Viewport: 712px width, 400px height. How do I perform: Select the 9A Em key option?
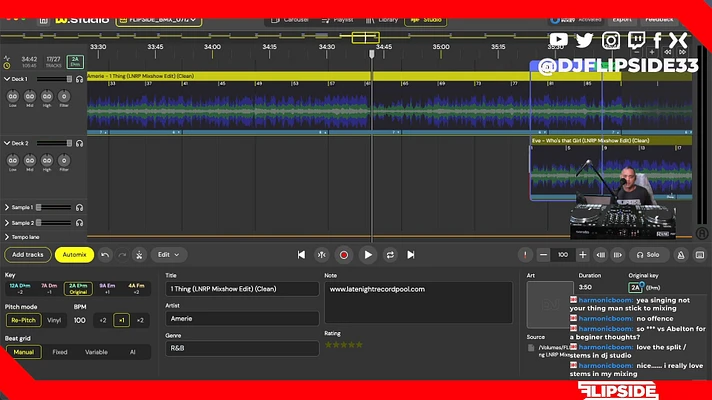[107, 289]
